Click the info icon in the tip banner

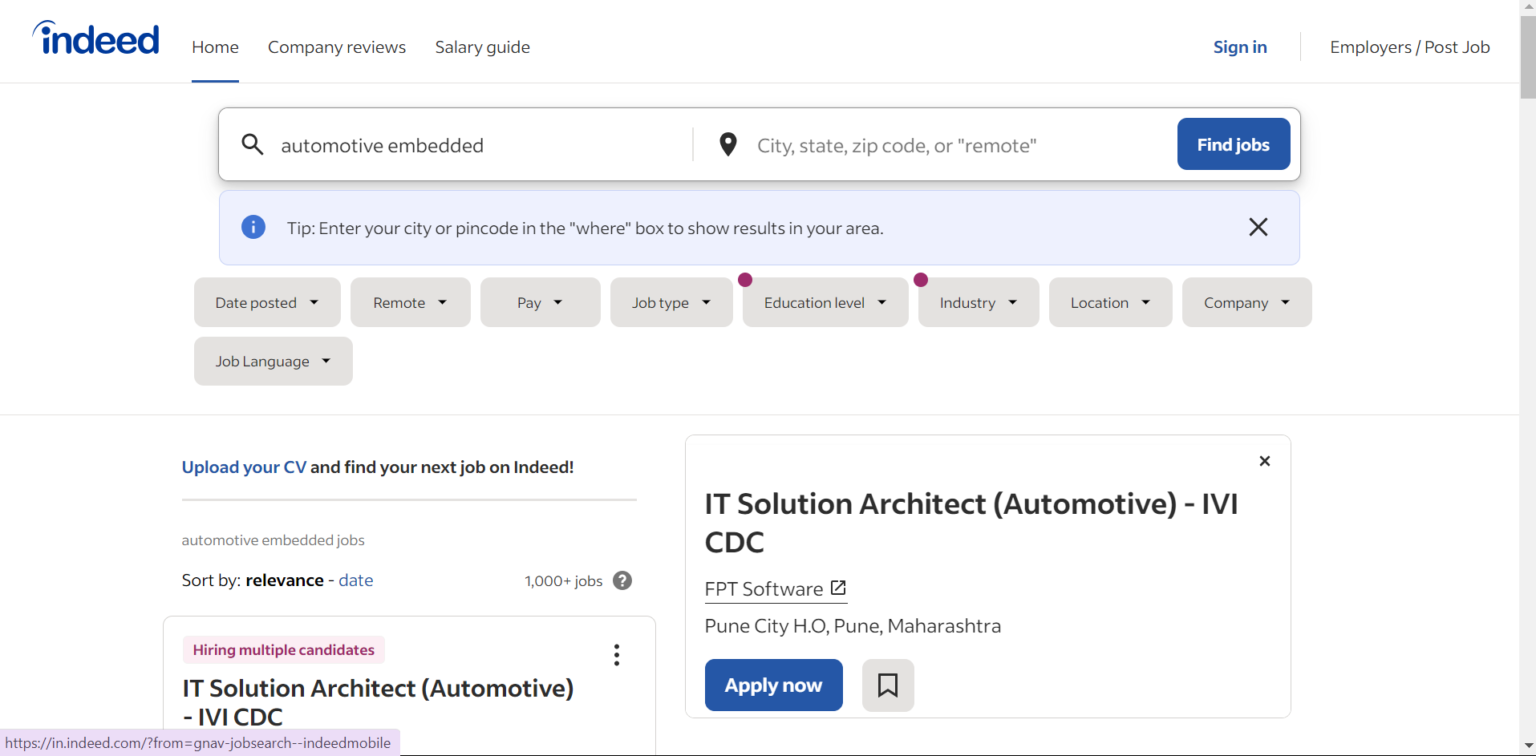point(253,227)
